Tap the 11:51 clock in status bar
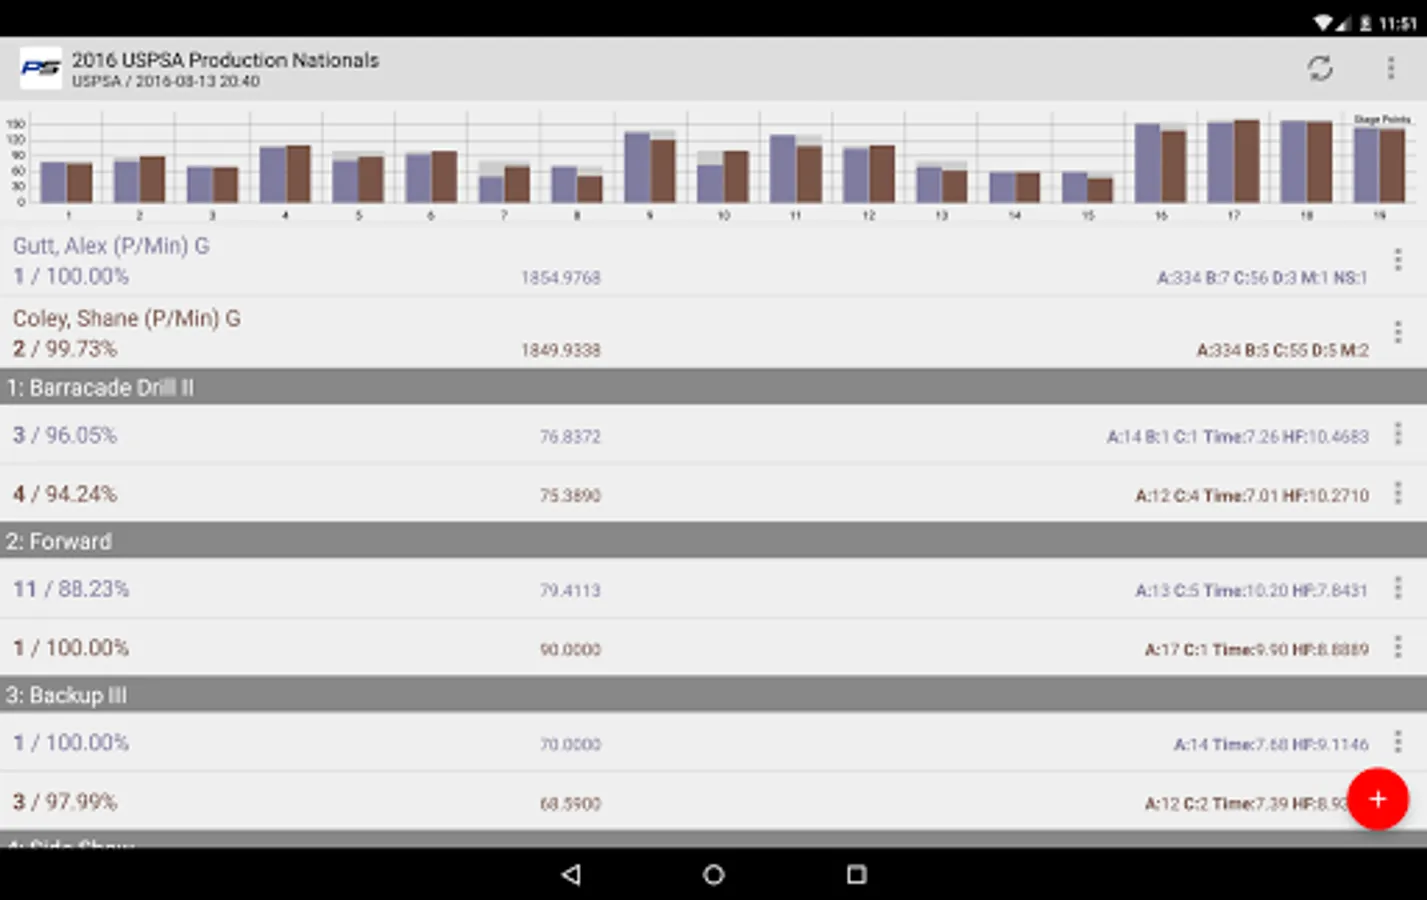This screenshot has height=900, width=1427. [1397, 23]
